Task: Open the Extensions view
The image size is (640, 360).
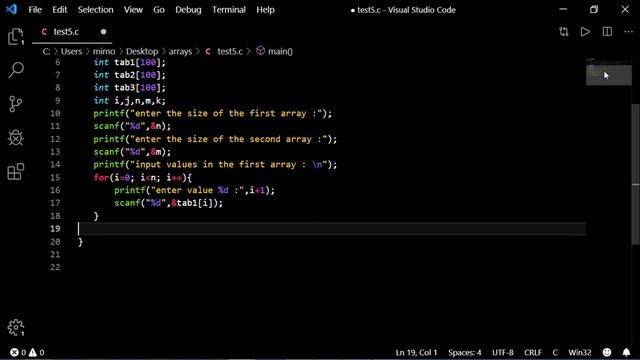Action: [16, 171]
